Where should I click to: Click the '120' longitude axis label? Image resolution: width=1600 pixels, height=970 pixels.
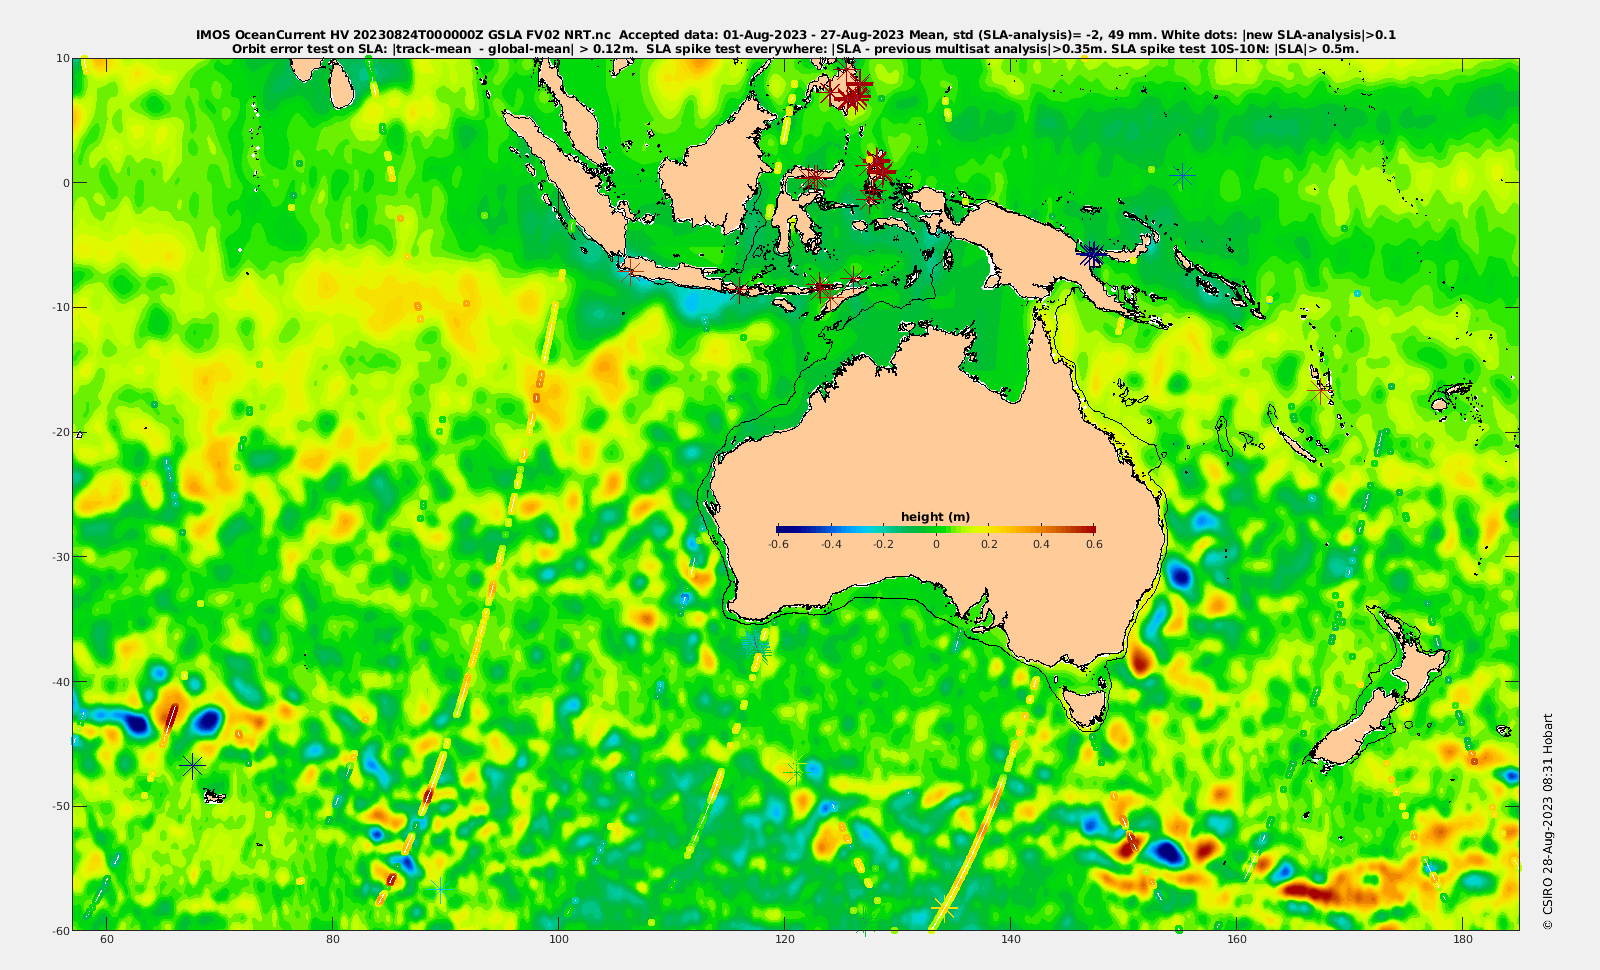pos(785,939)
